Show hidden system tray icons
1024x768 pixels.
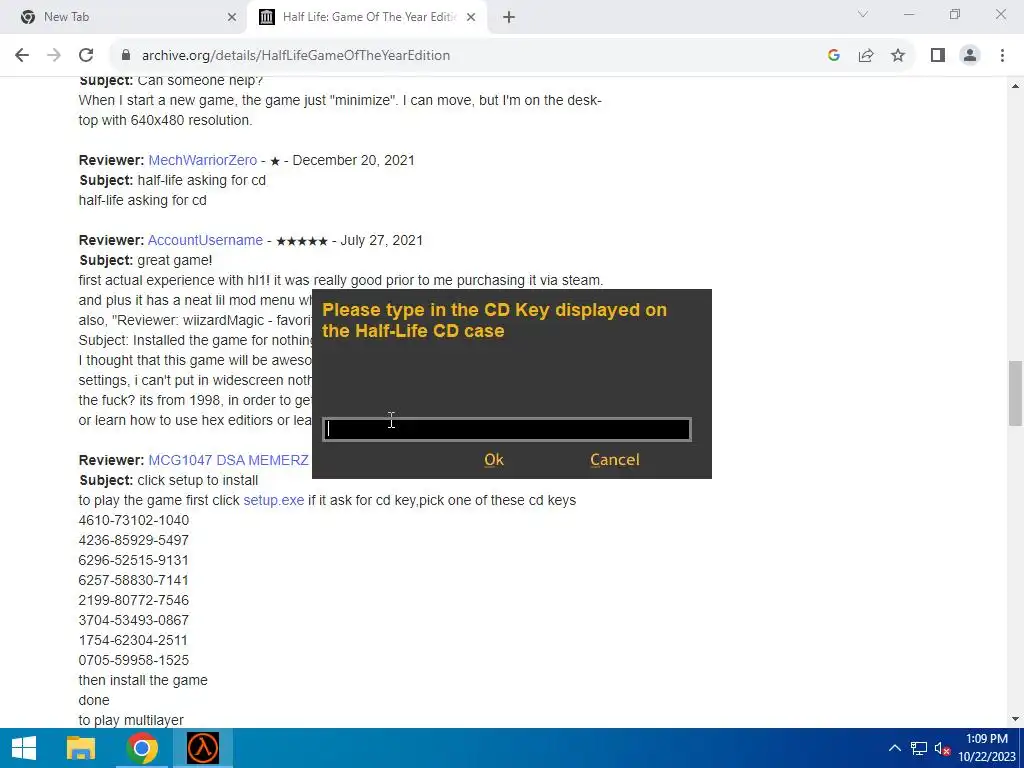point(895,748)
